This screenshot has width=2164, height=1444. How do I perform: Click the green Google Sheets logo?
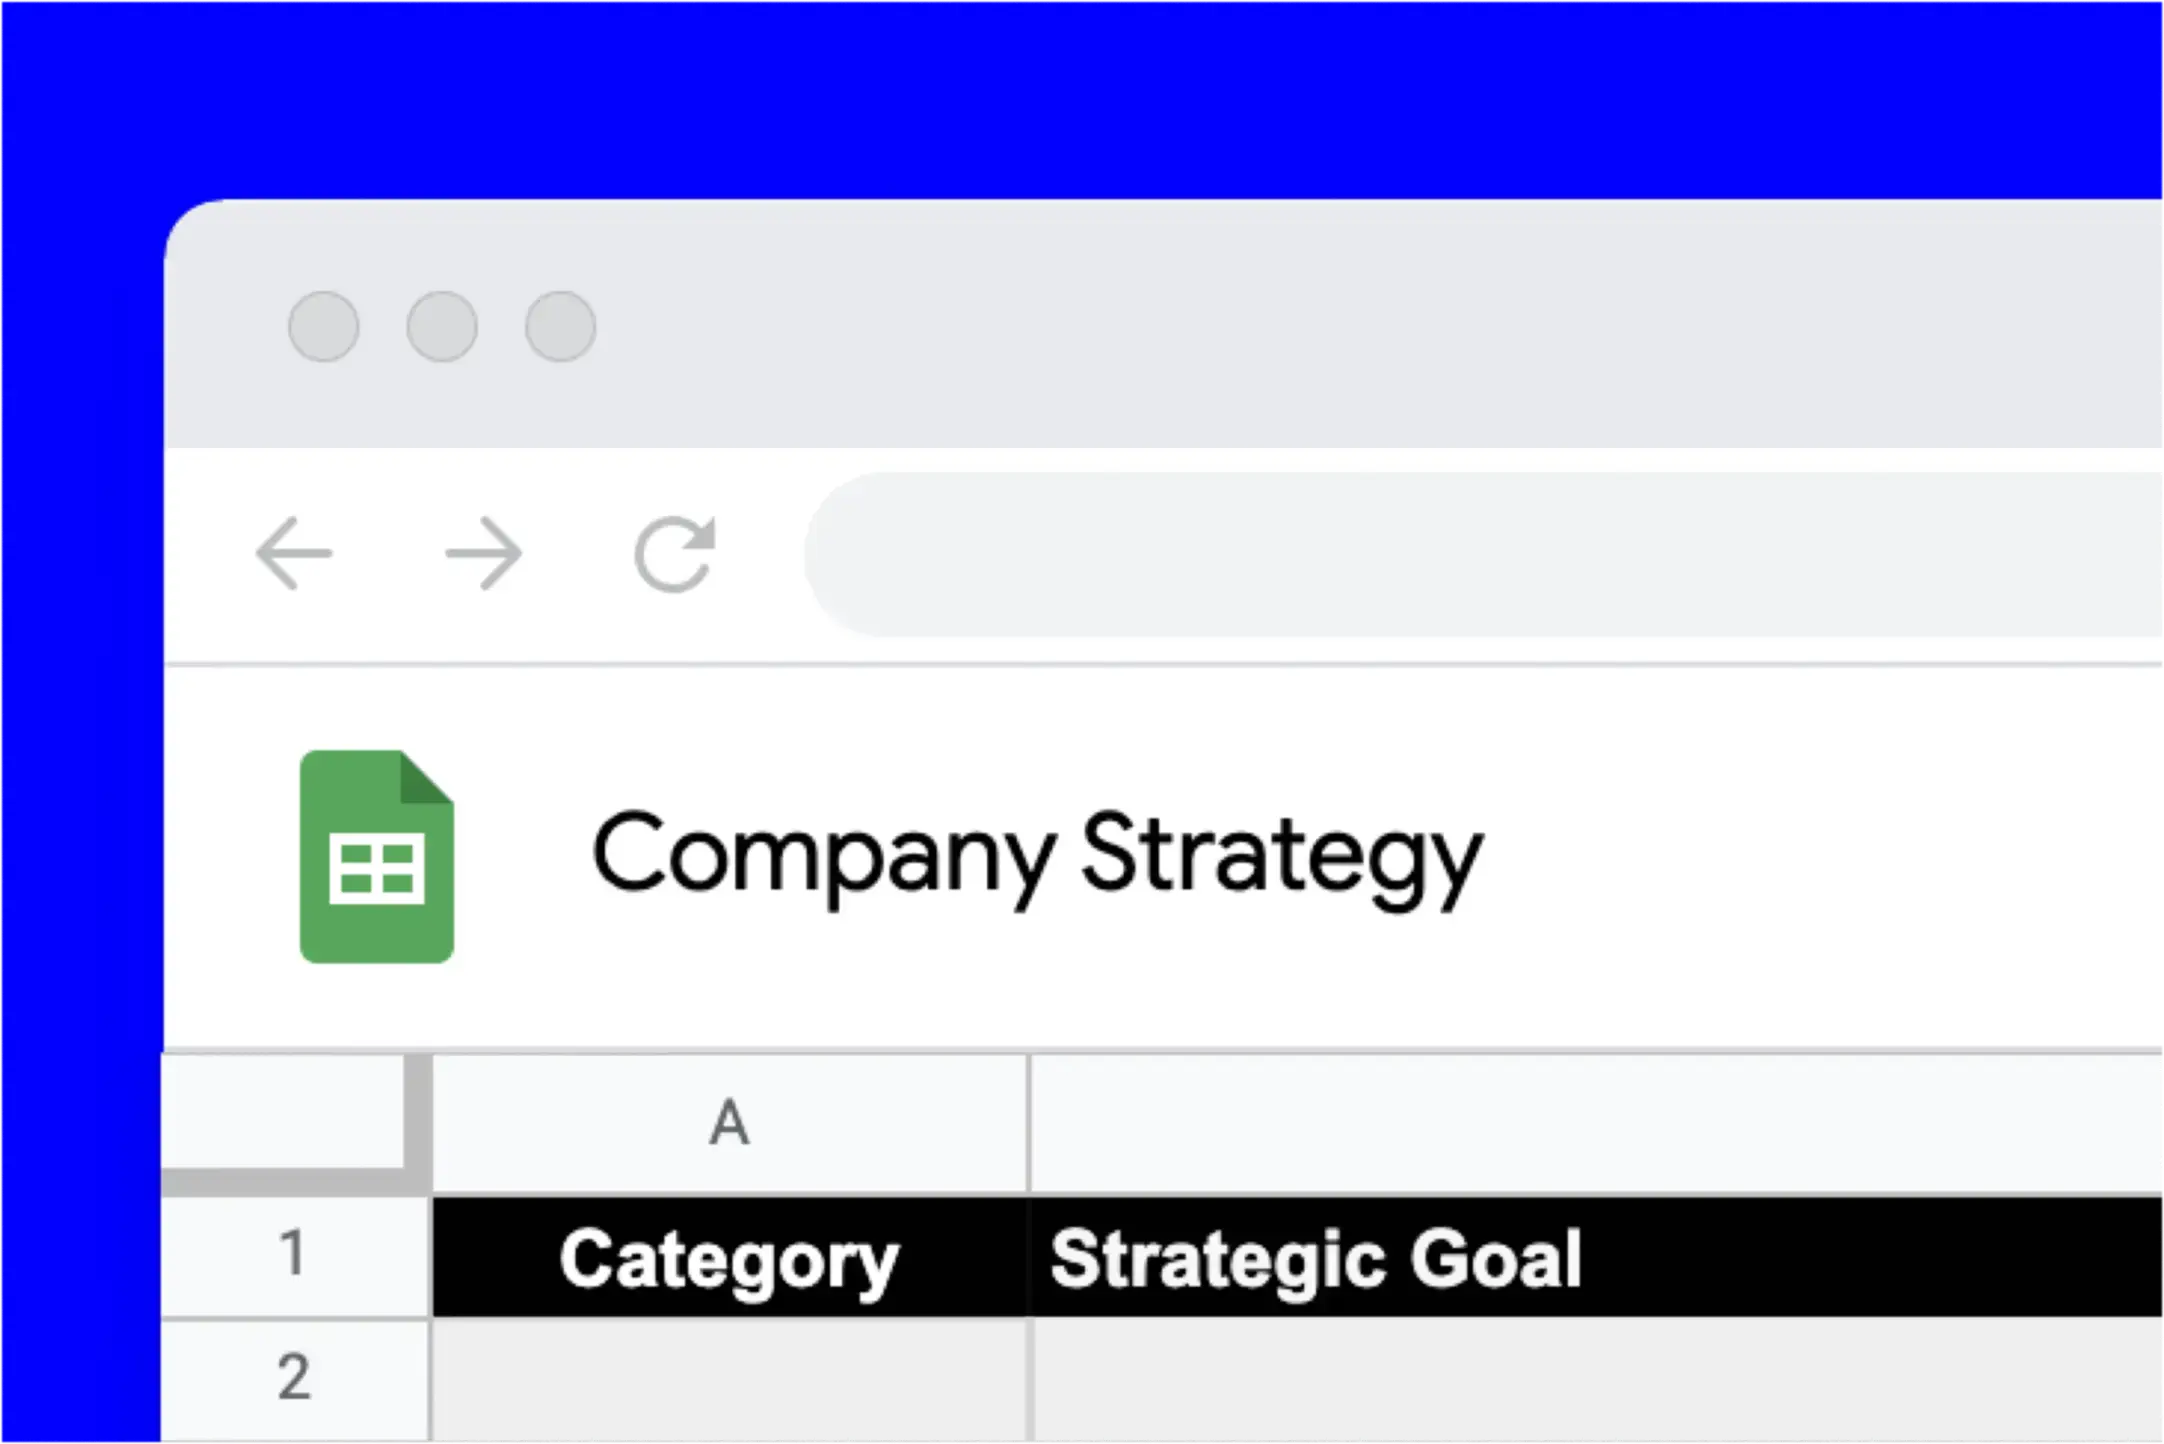377,857
